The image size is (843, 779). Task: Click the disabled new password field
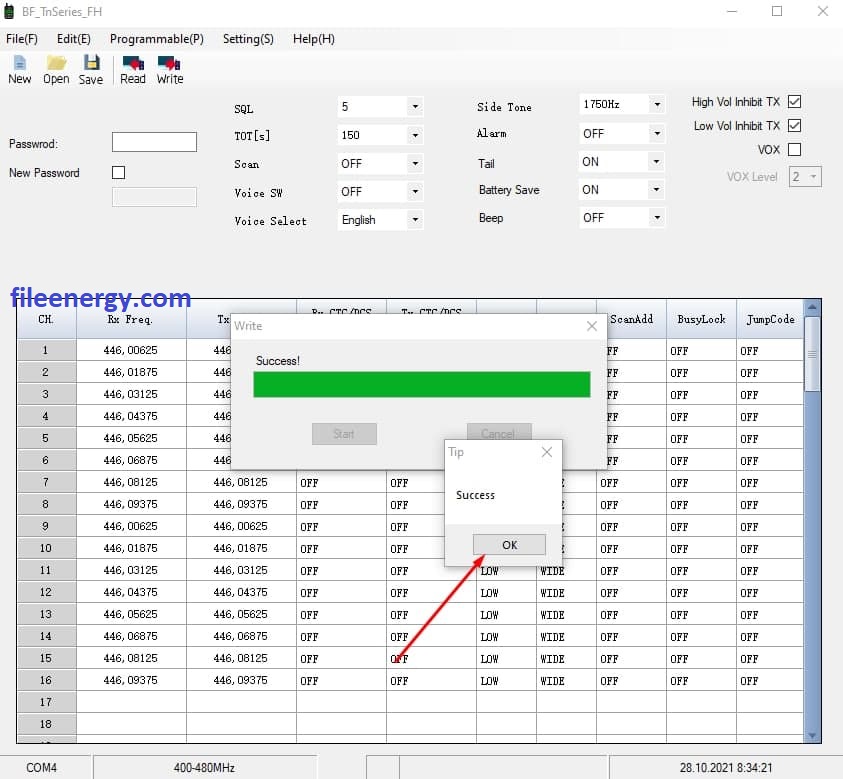point(154,197)
